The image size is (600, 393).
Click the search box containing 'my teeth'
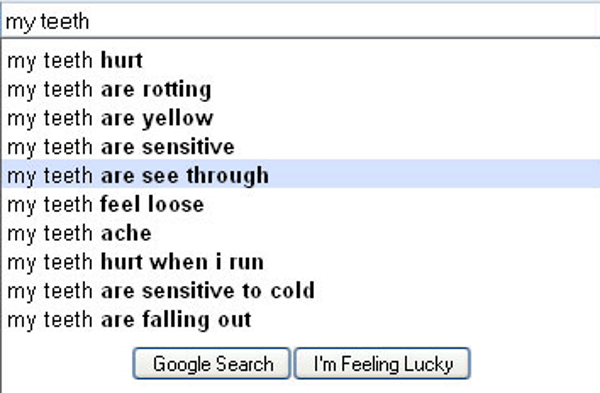301,21
